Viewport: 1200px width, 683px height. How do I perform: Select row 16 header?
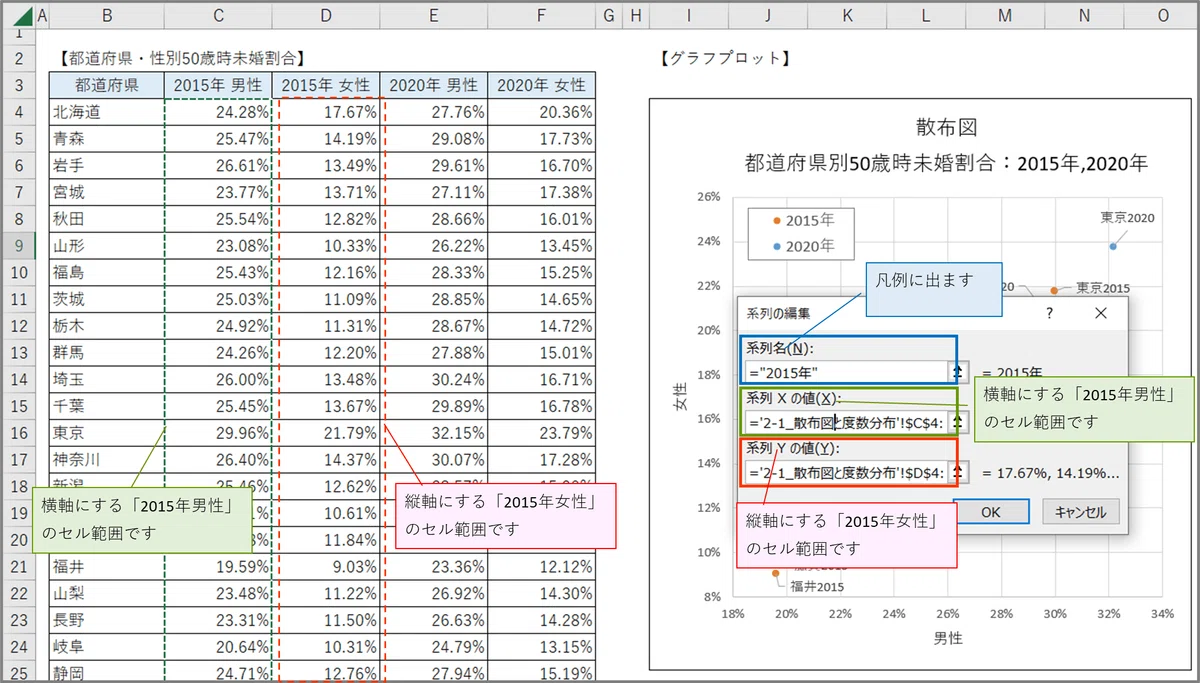pyautogui.click(x=17, y=432)
